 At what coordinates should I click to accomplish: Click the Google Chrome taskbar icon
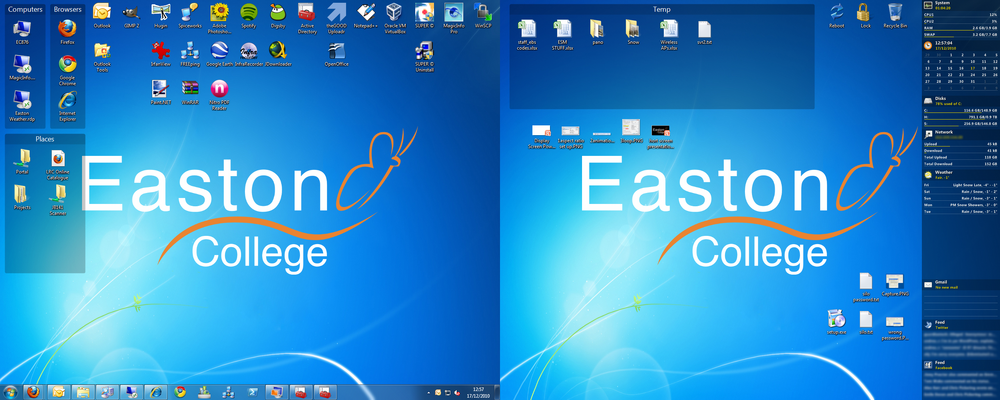179,392
